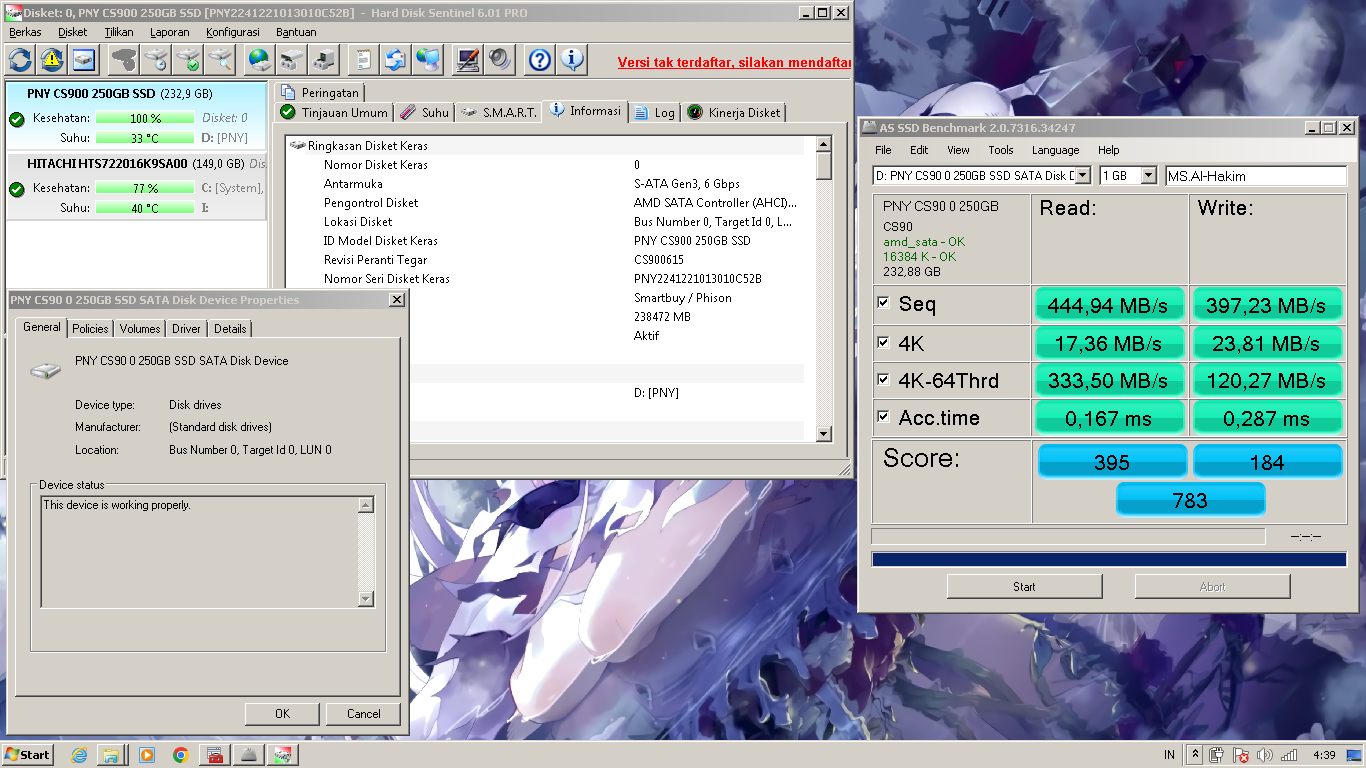
Task: Launch Google Chrome from the taskbar
Action: (x=180, y=755)
